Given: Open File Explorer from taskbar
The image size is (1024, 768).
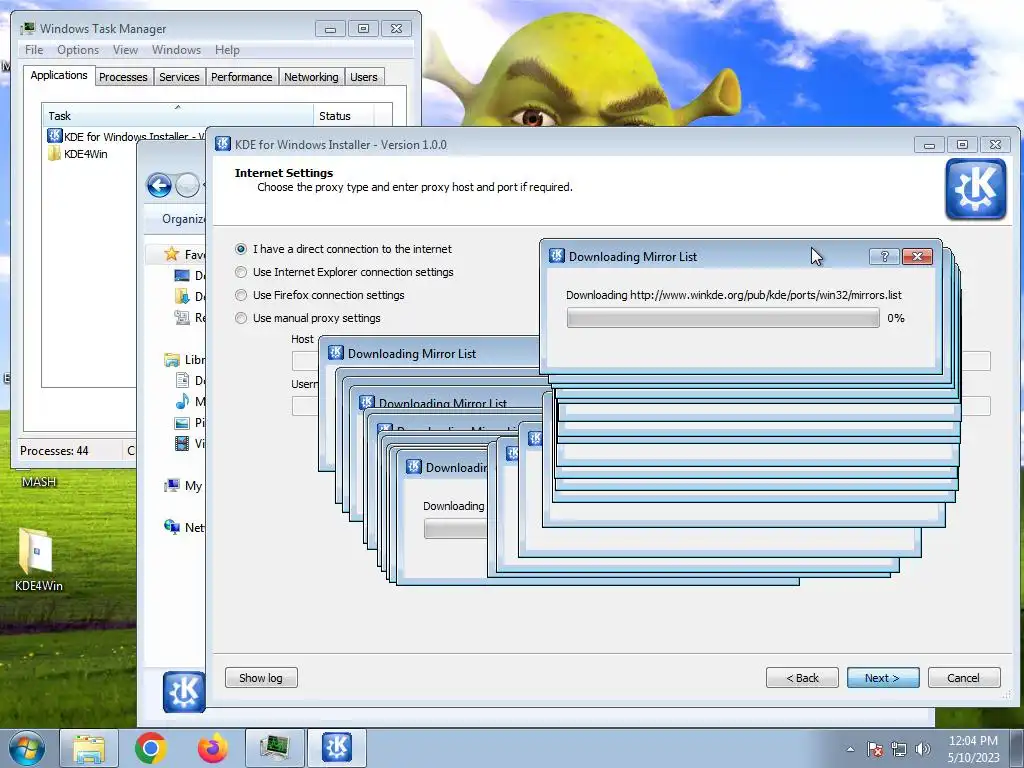Looking at the screenshot, I should [x=89, y=748].
